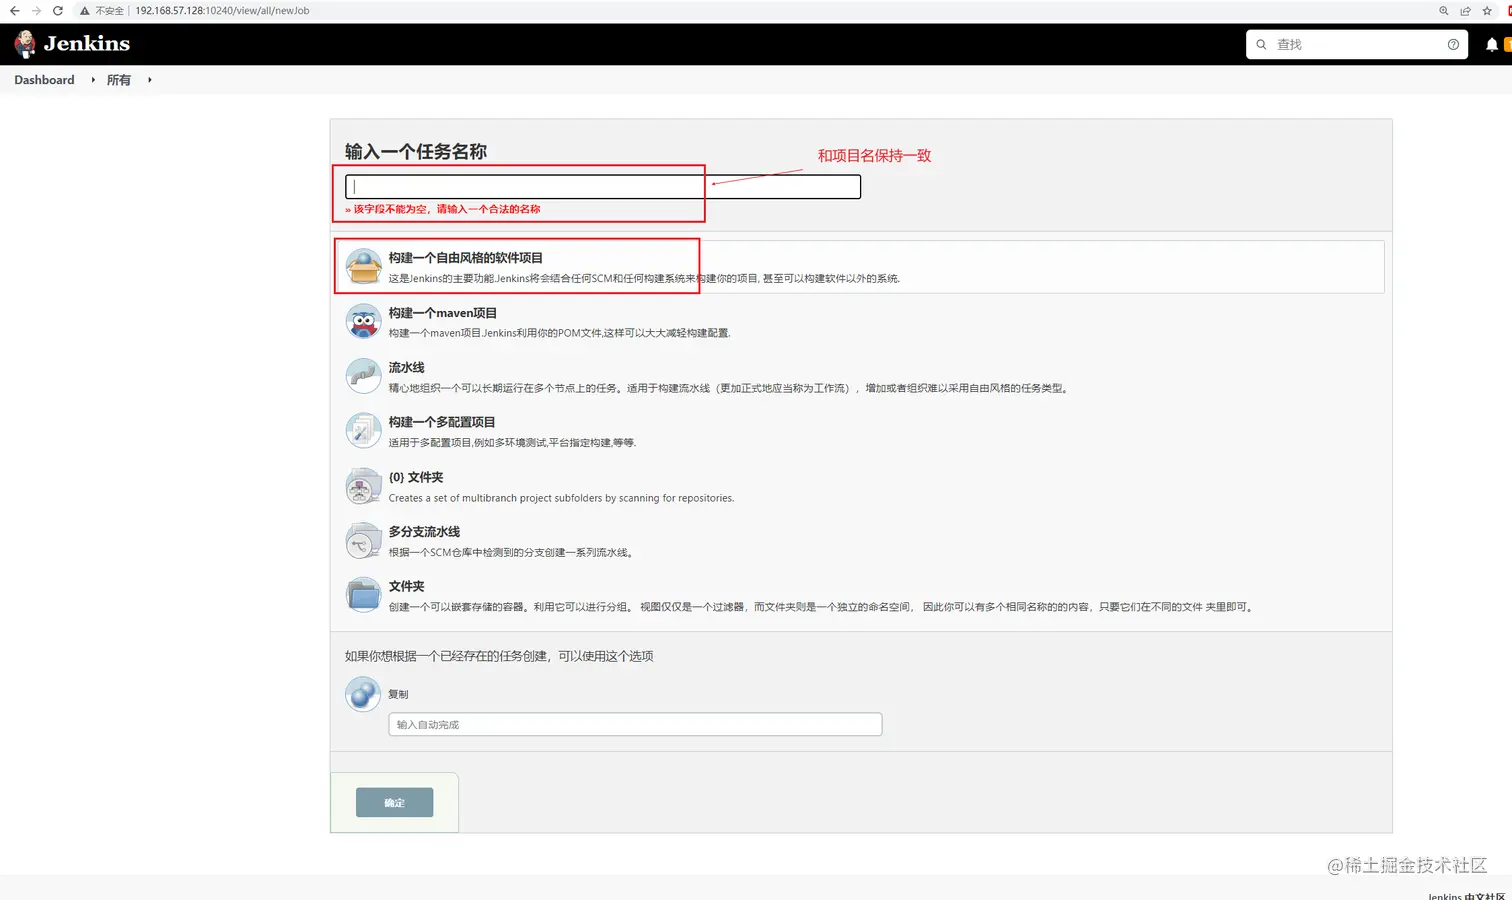This screenshot has width=1512, height=900.
Task: Click the 复制 copy spheres icon
Action: [363, 693]
